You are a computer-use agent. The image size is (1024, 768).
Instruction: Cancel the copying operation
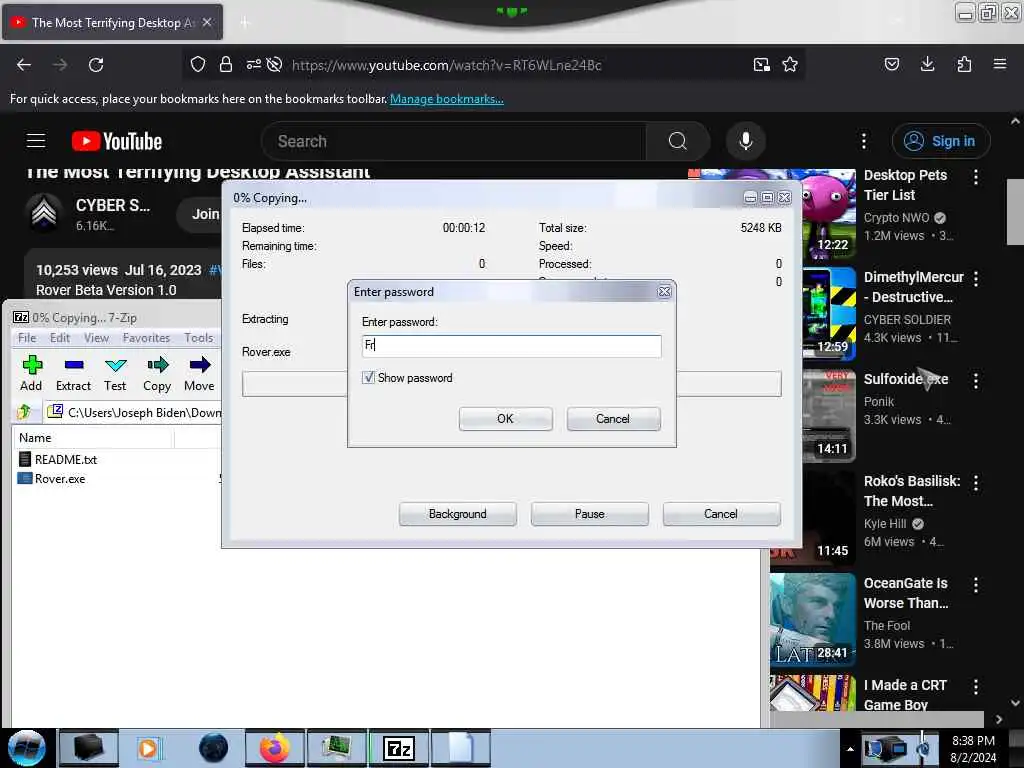[x=721, y=514]
